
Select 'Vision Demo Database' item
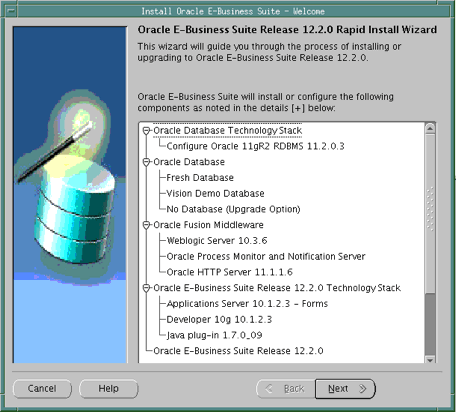point(215,193)
